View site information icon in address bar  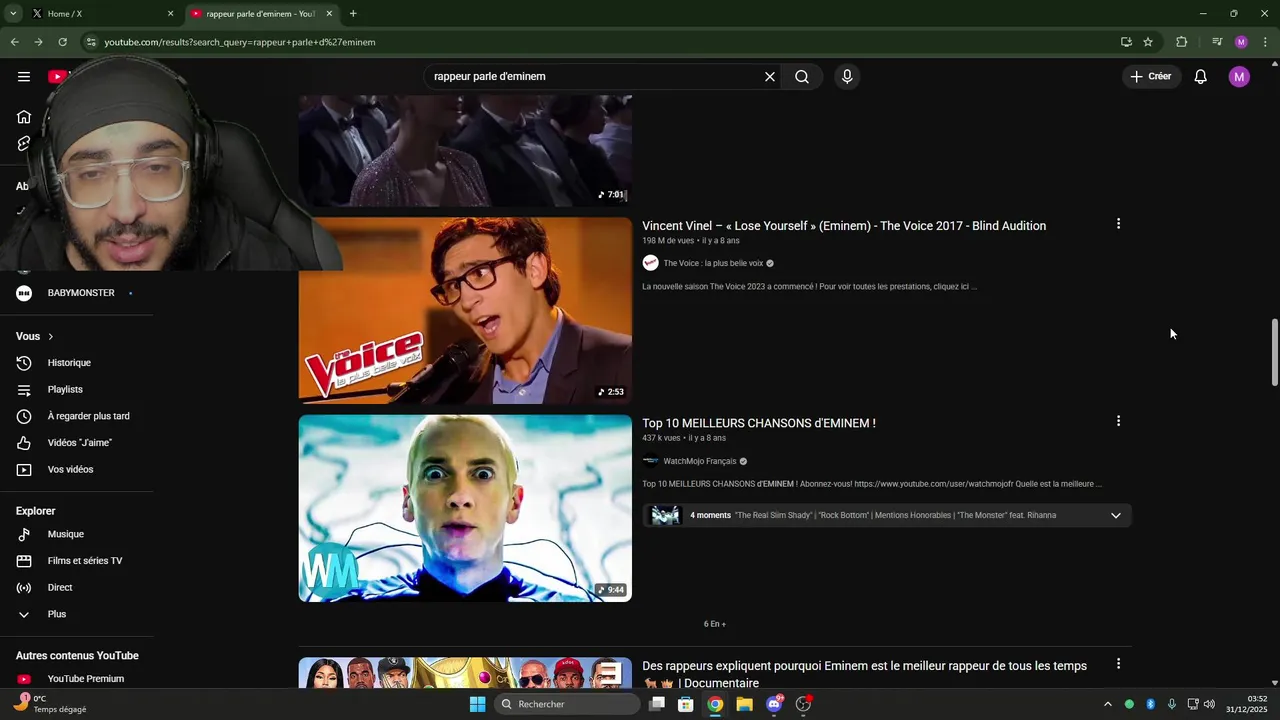coord(90,42)
